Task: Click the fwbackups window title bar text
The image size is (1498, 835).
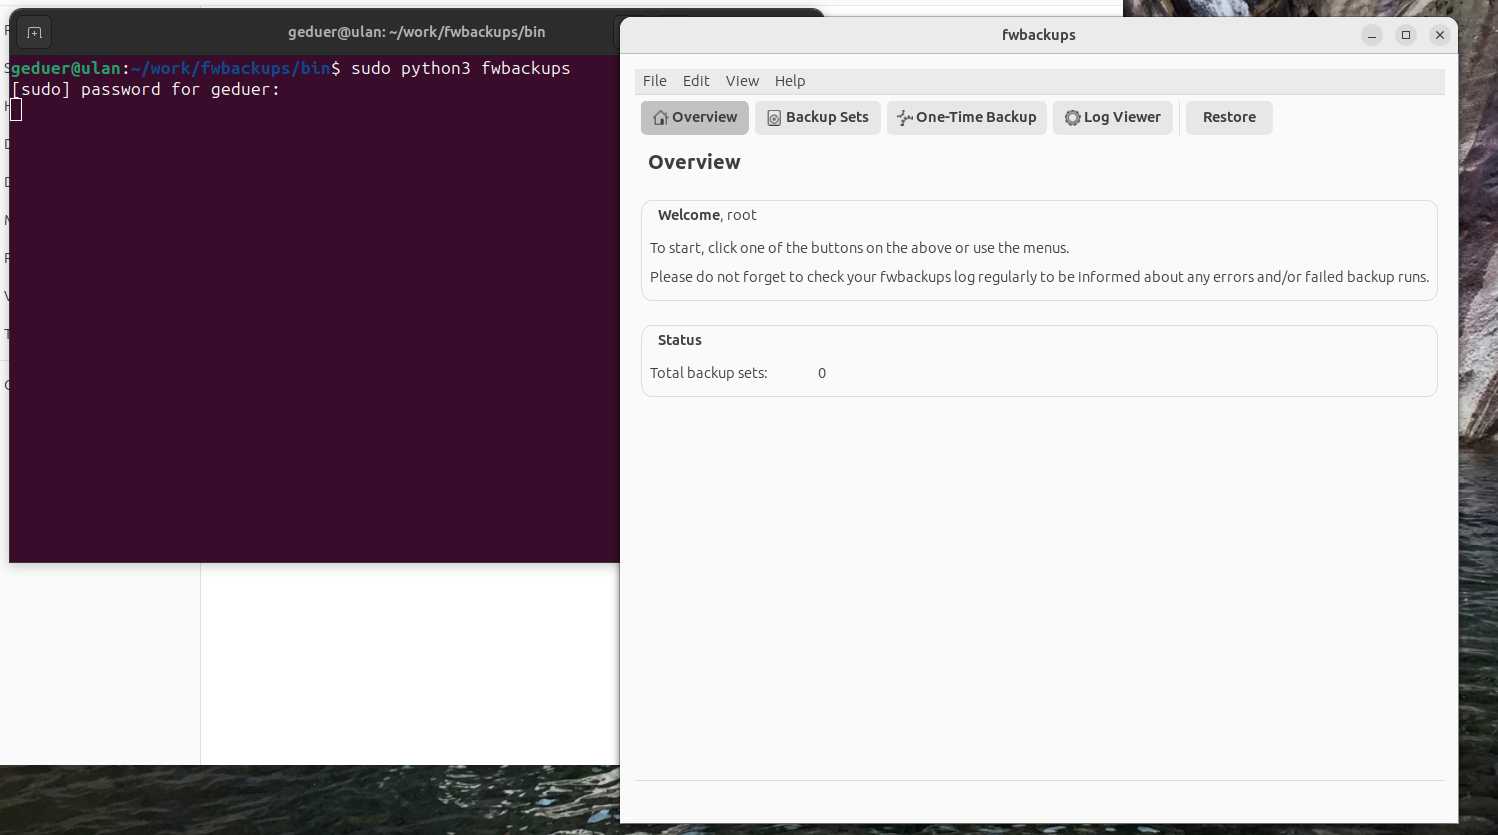Action: point(1039,35)
